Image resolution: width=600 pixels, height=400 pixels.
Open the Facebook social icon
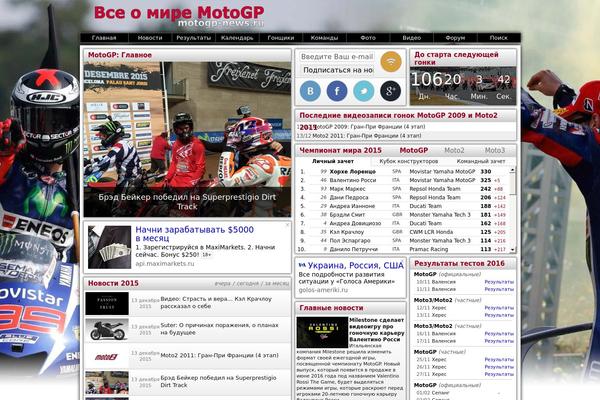[x=337, y=91]
